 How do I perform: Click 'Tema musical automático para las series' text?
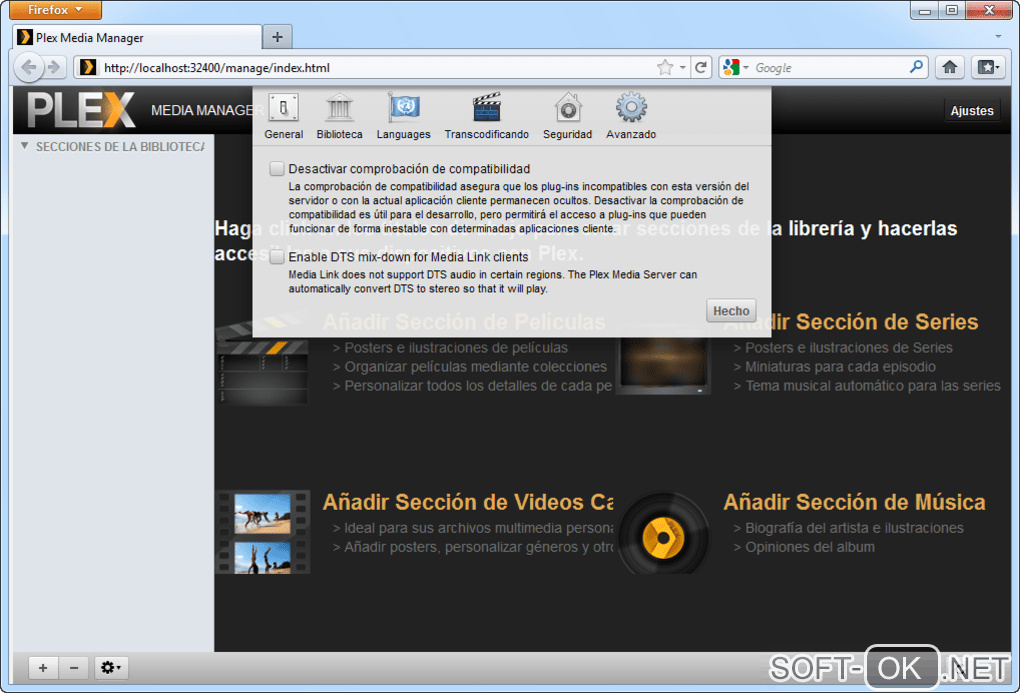click(872, 386)
